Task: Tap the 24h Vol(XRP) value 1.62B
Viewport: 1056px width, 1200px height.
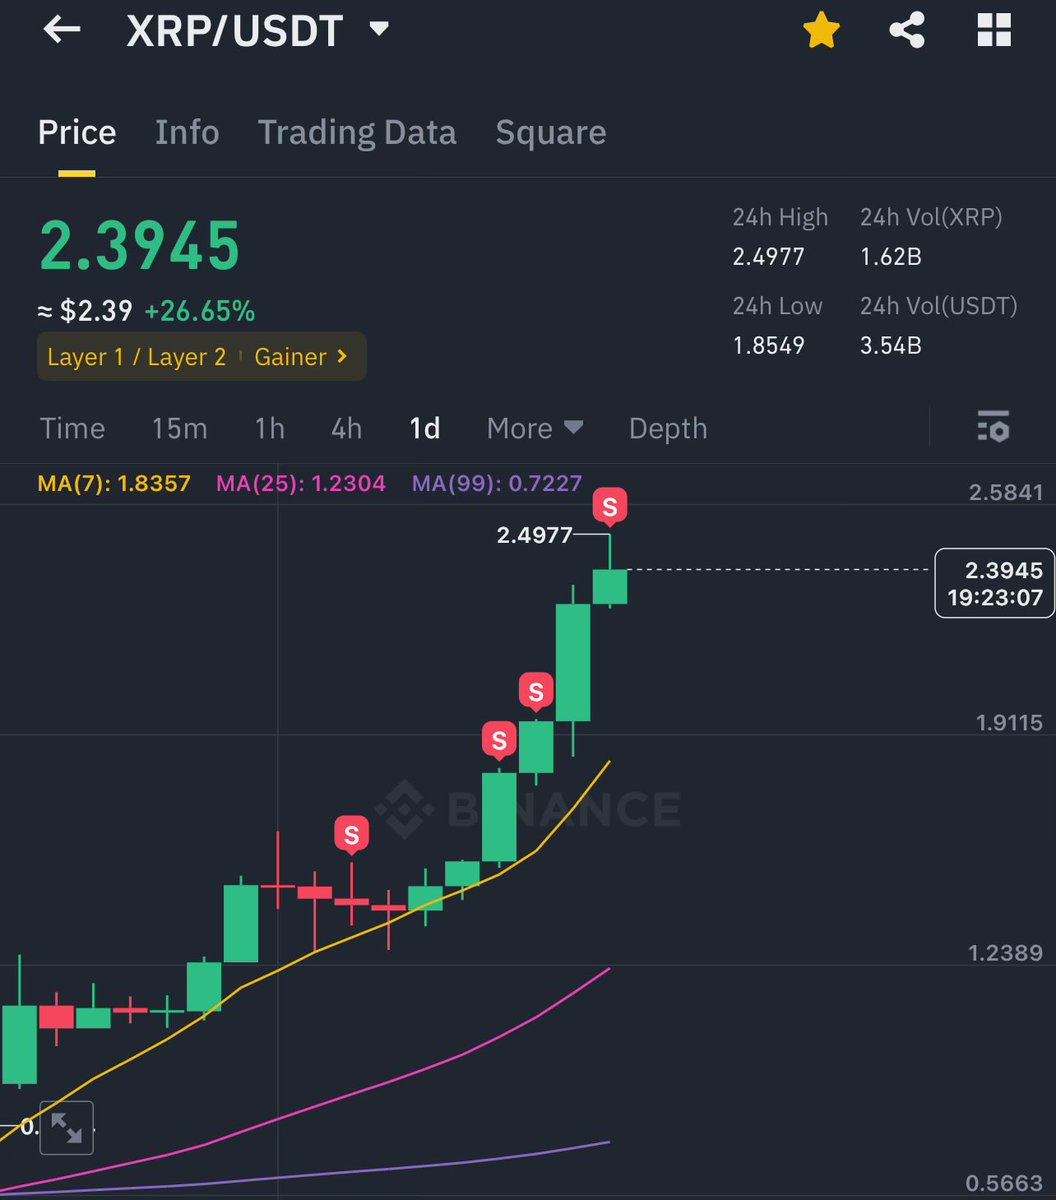Action: point(891,257)
